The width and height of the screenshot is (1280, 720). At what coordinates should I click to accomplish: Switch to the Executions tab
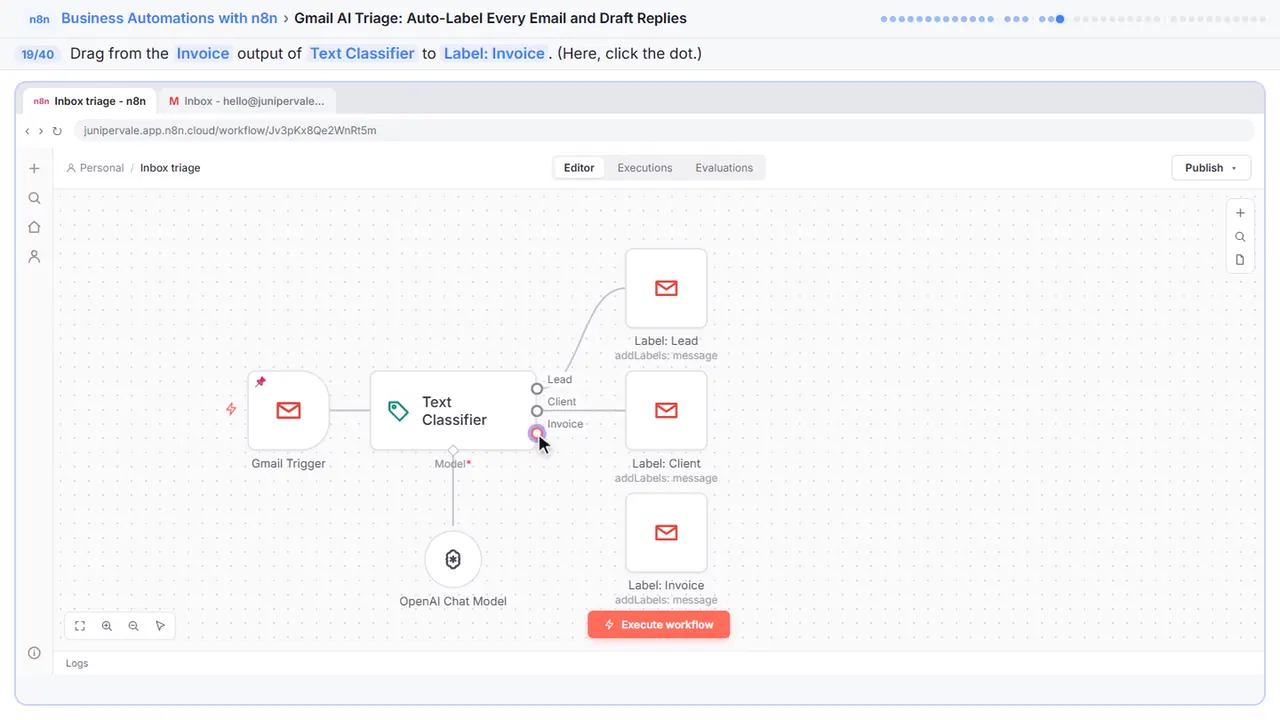pos(645,168)
